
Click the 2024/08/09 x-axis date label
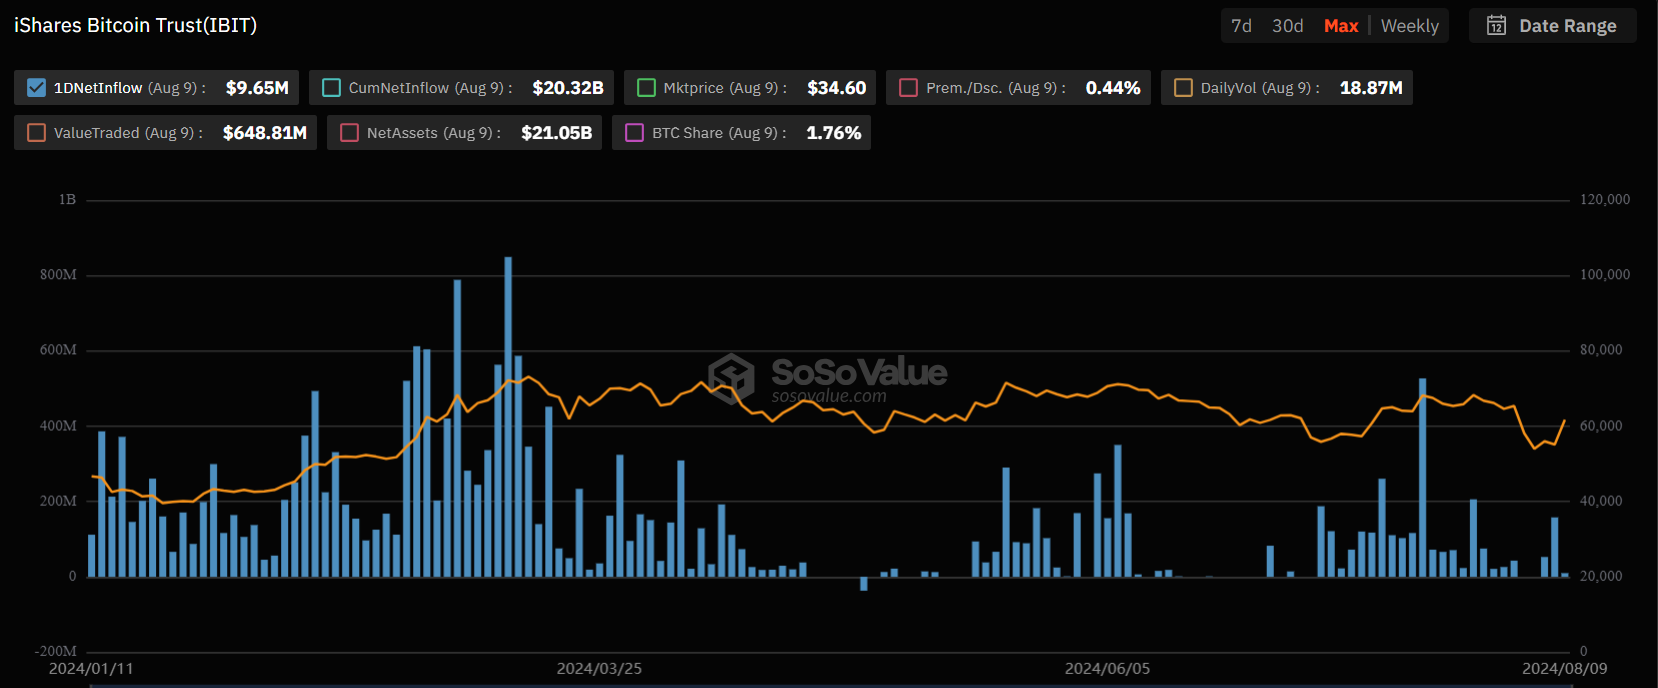pos(1565,669)
